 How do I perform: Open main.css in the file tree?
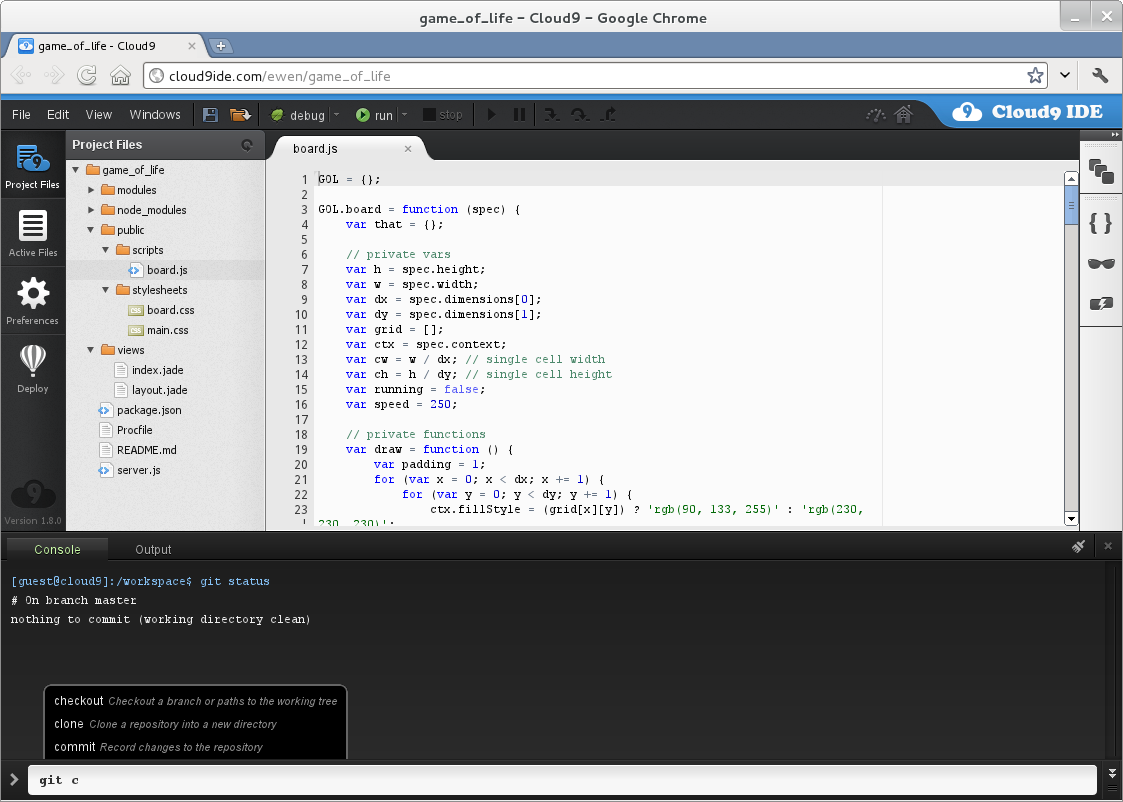click(168, 330)
